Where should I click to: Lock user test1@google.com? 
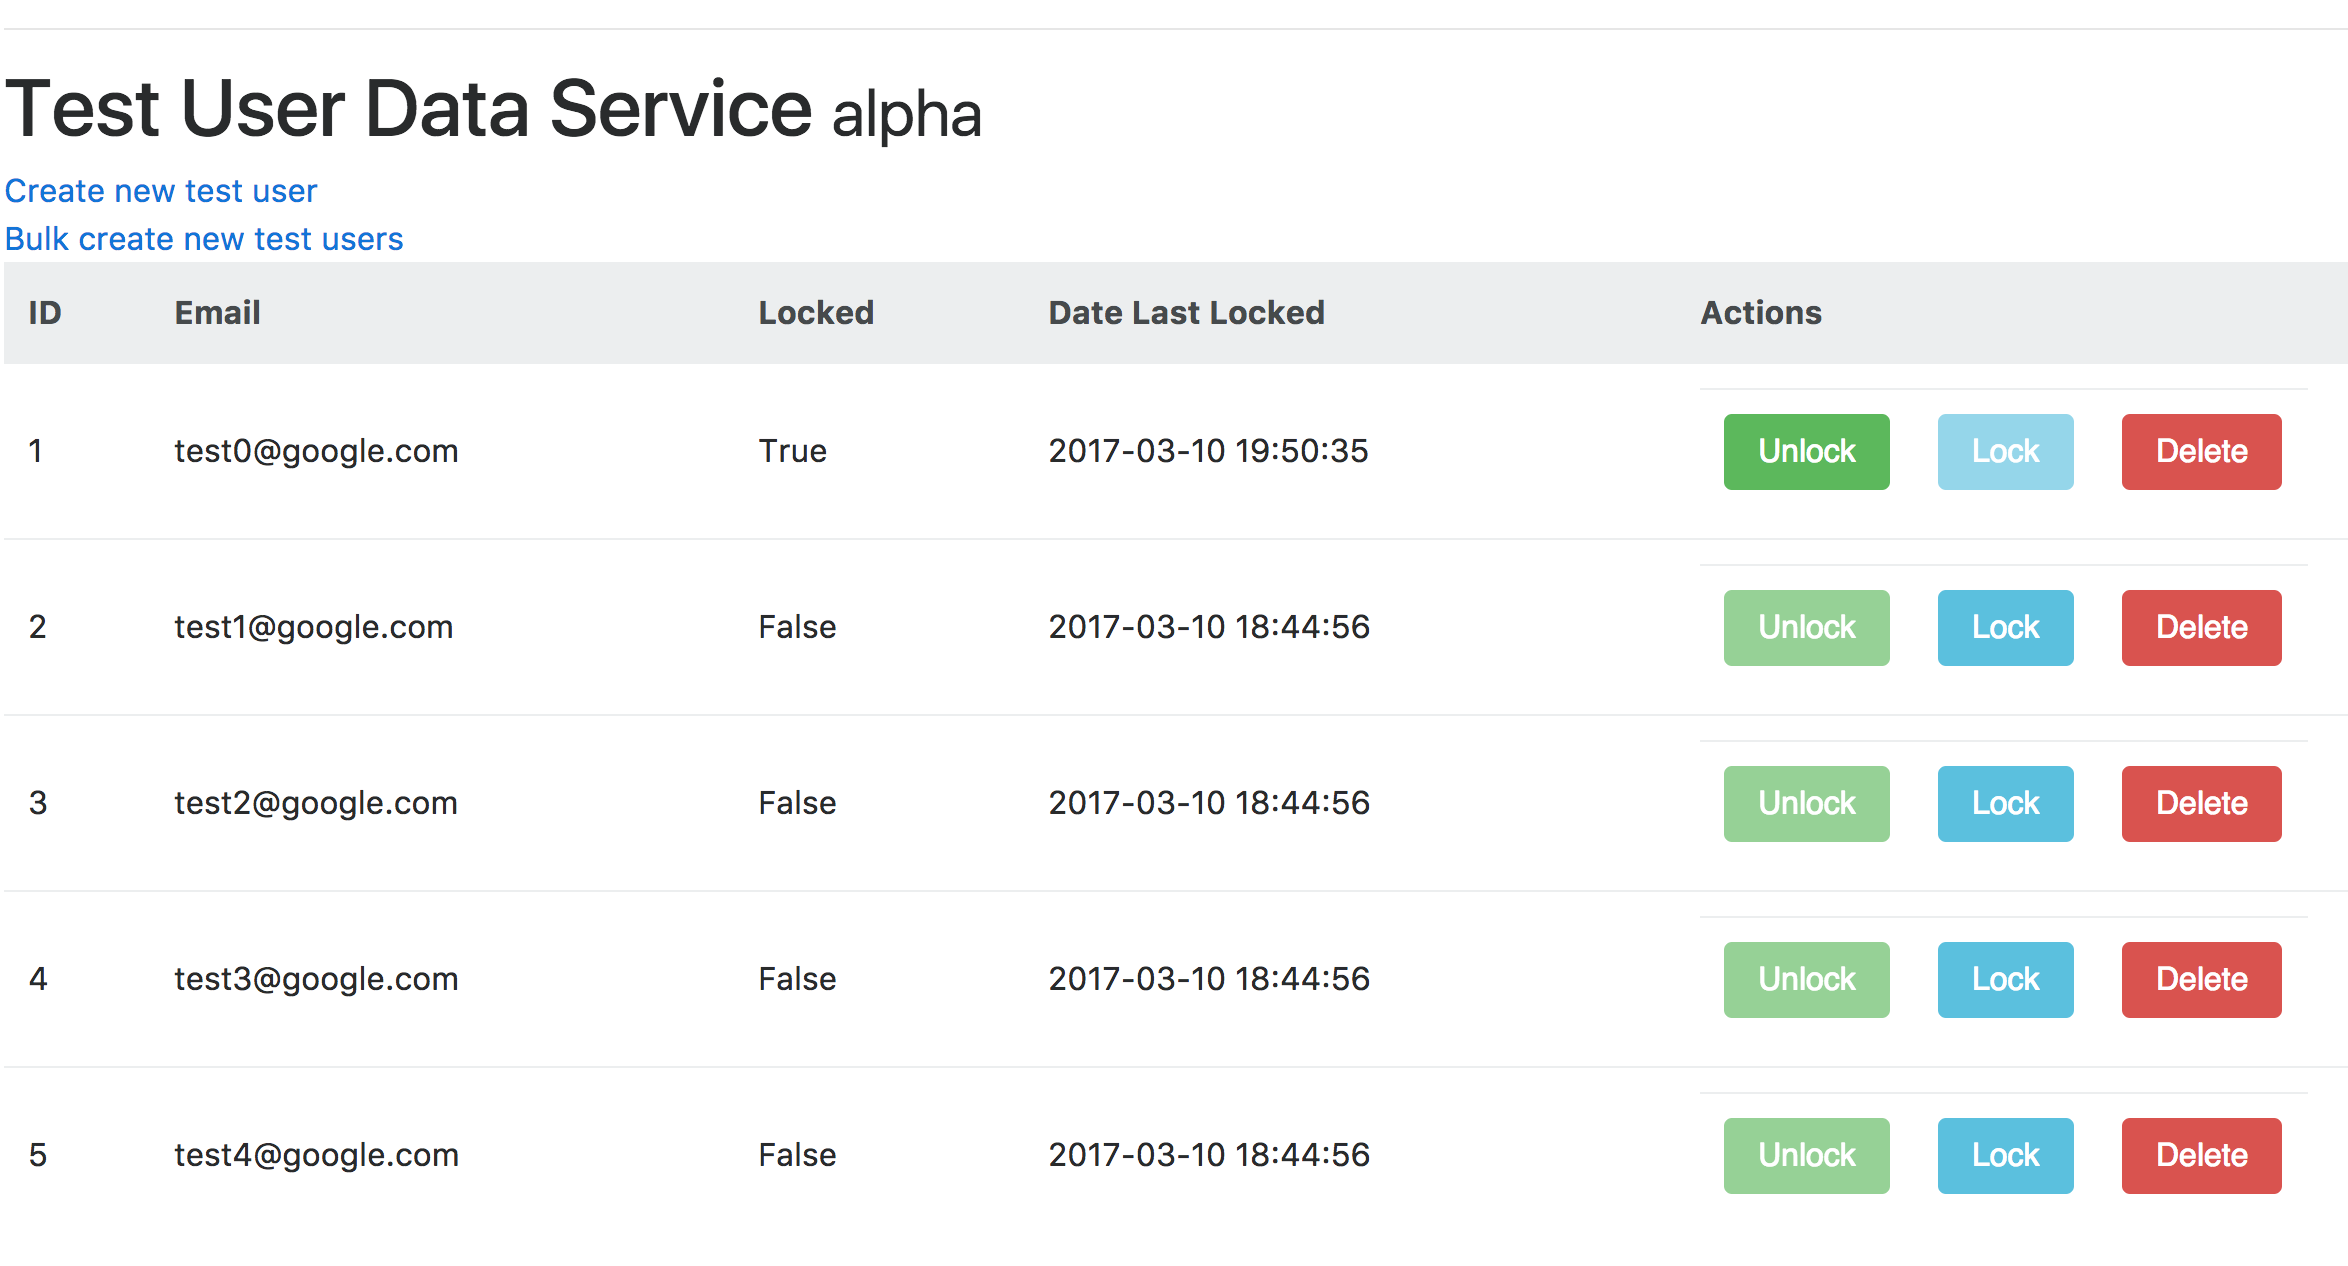point(2005,628)
